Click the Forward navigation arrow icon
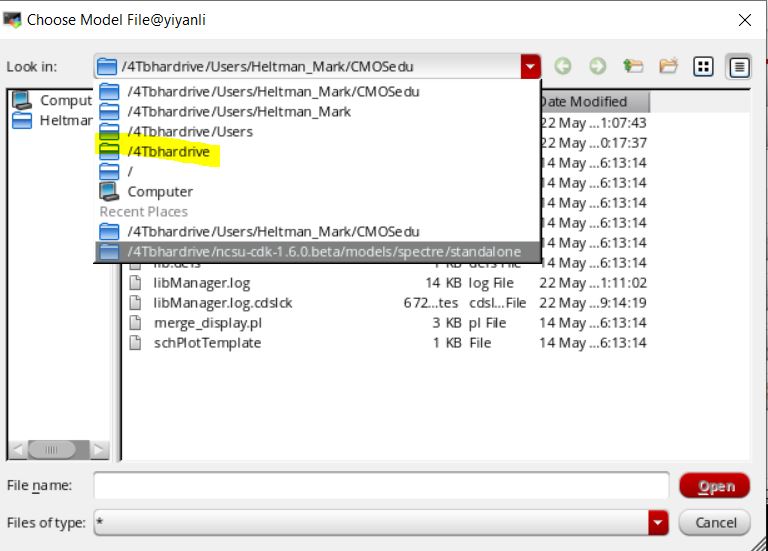This screenshot has width=768, height=551. 597,67
